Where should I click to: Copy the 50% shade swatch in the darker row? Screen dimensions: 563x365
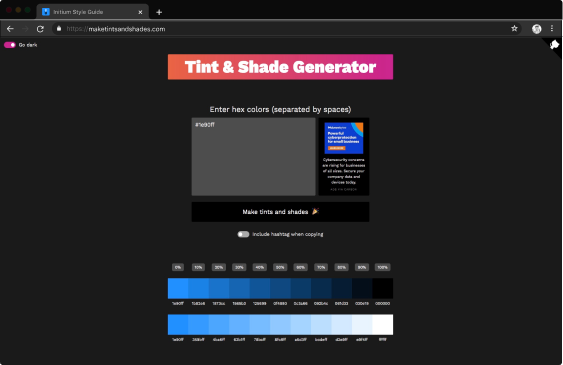point(280,288)
